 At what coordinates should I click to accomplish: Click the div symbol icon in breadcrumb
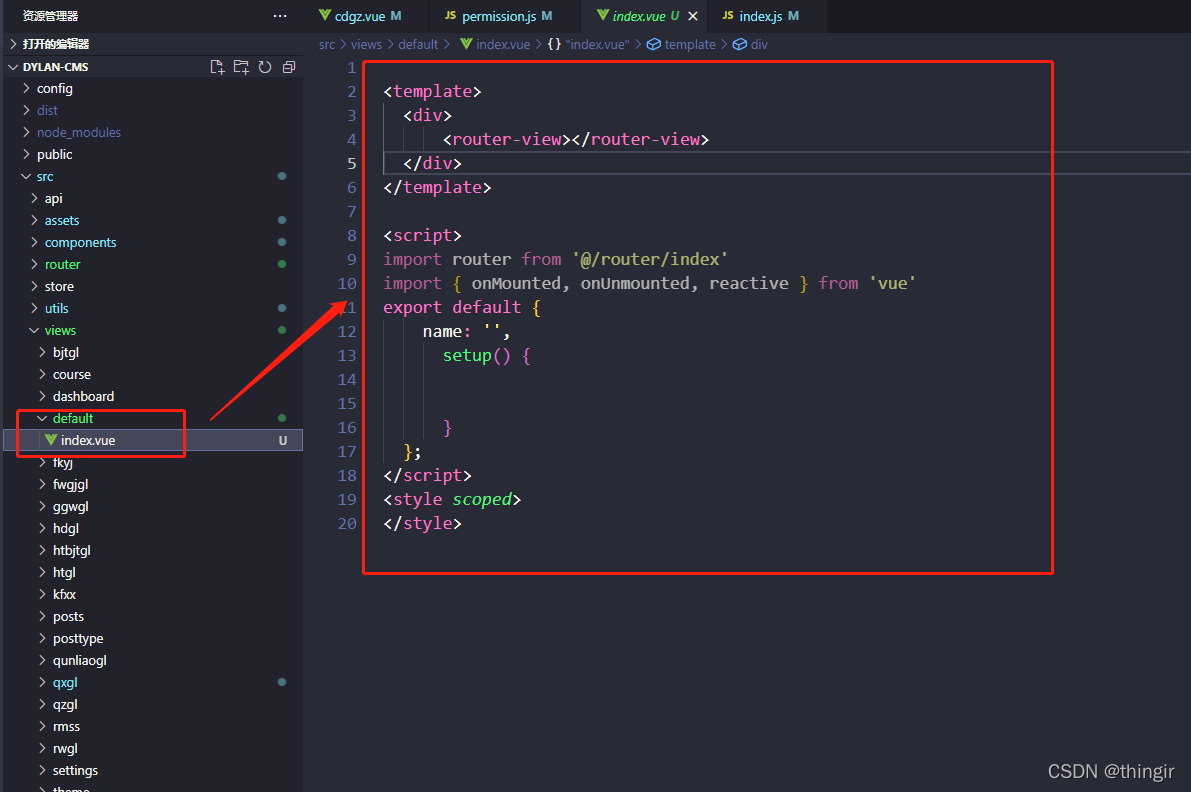pos(739,44)
